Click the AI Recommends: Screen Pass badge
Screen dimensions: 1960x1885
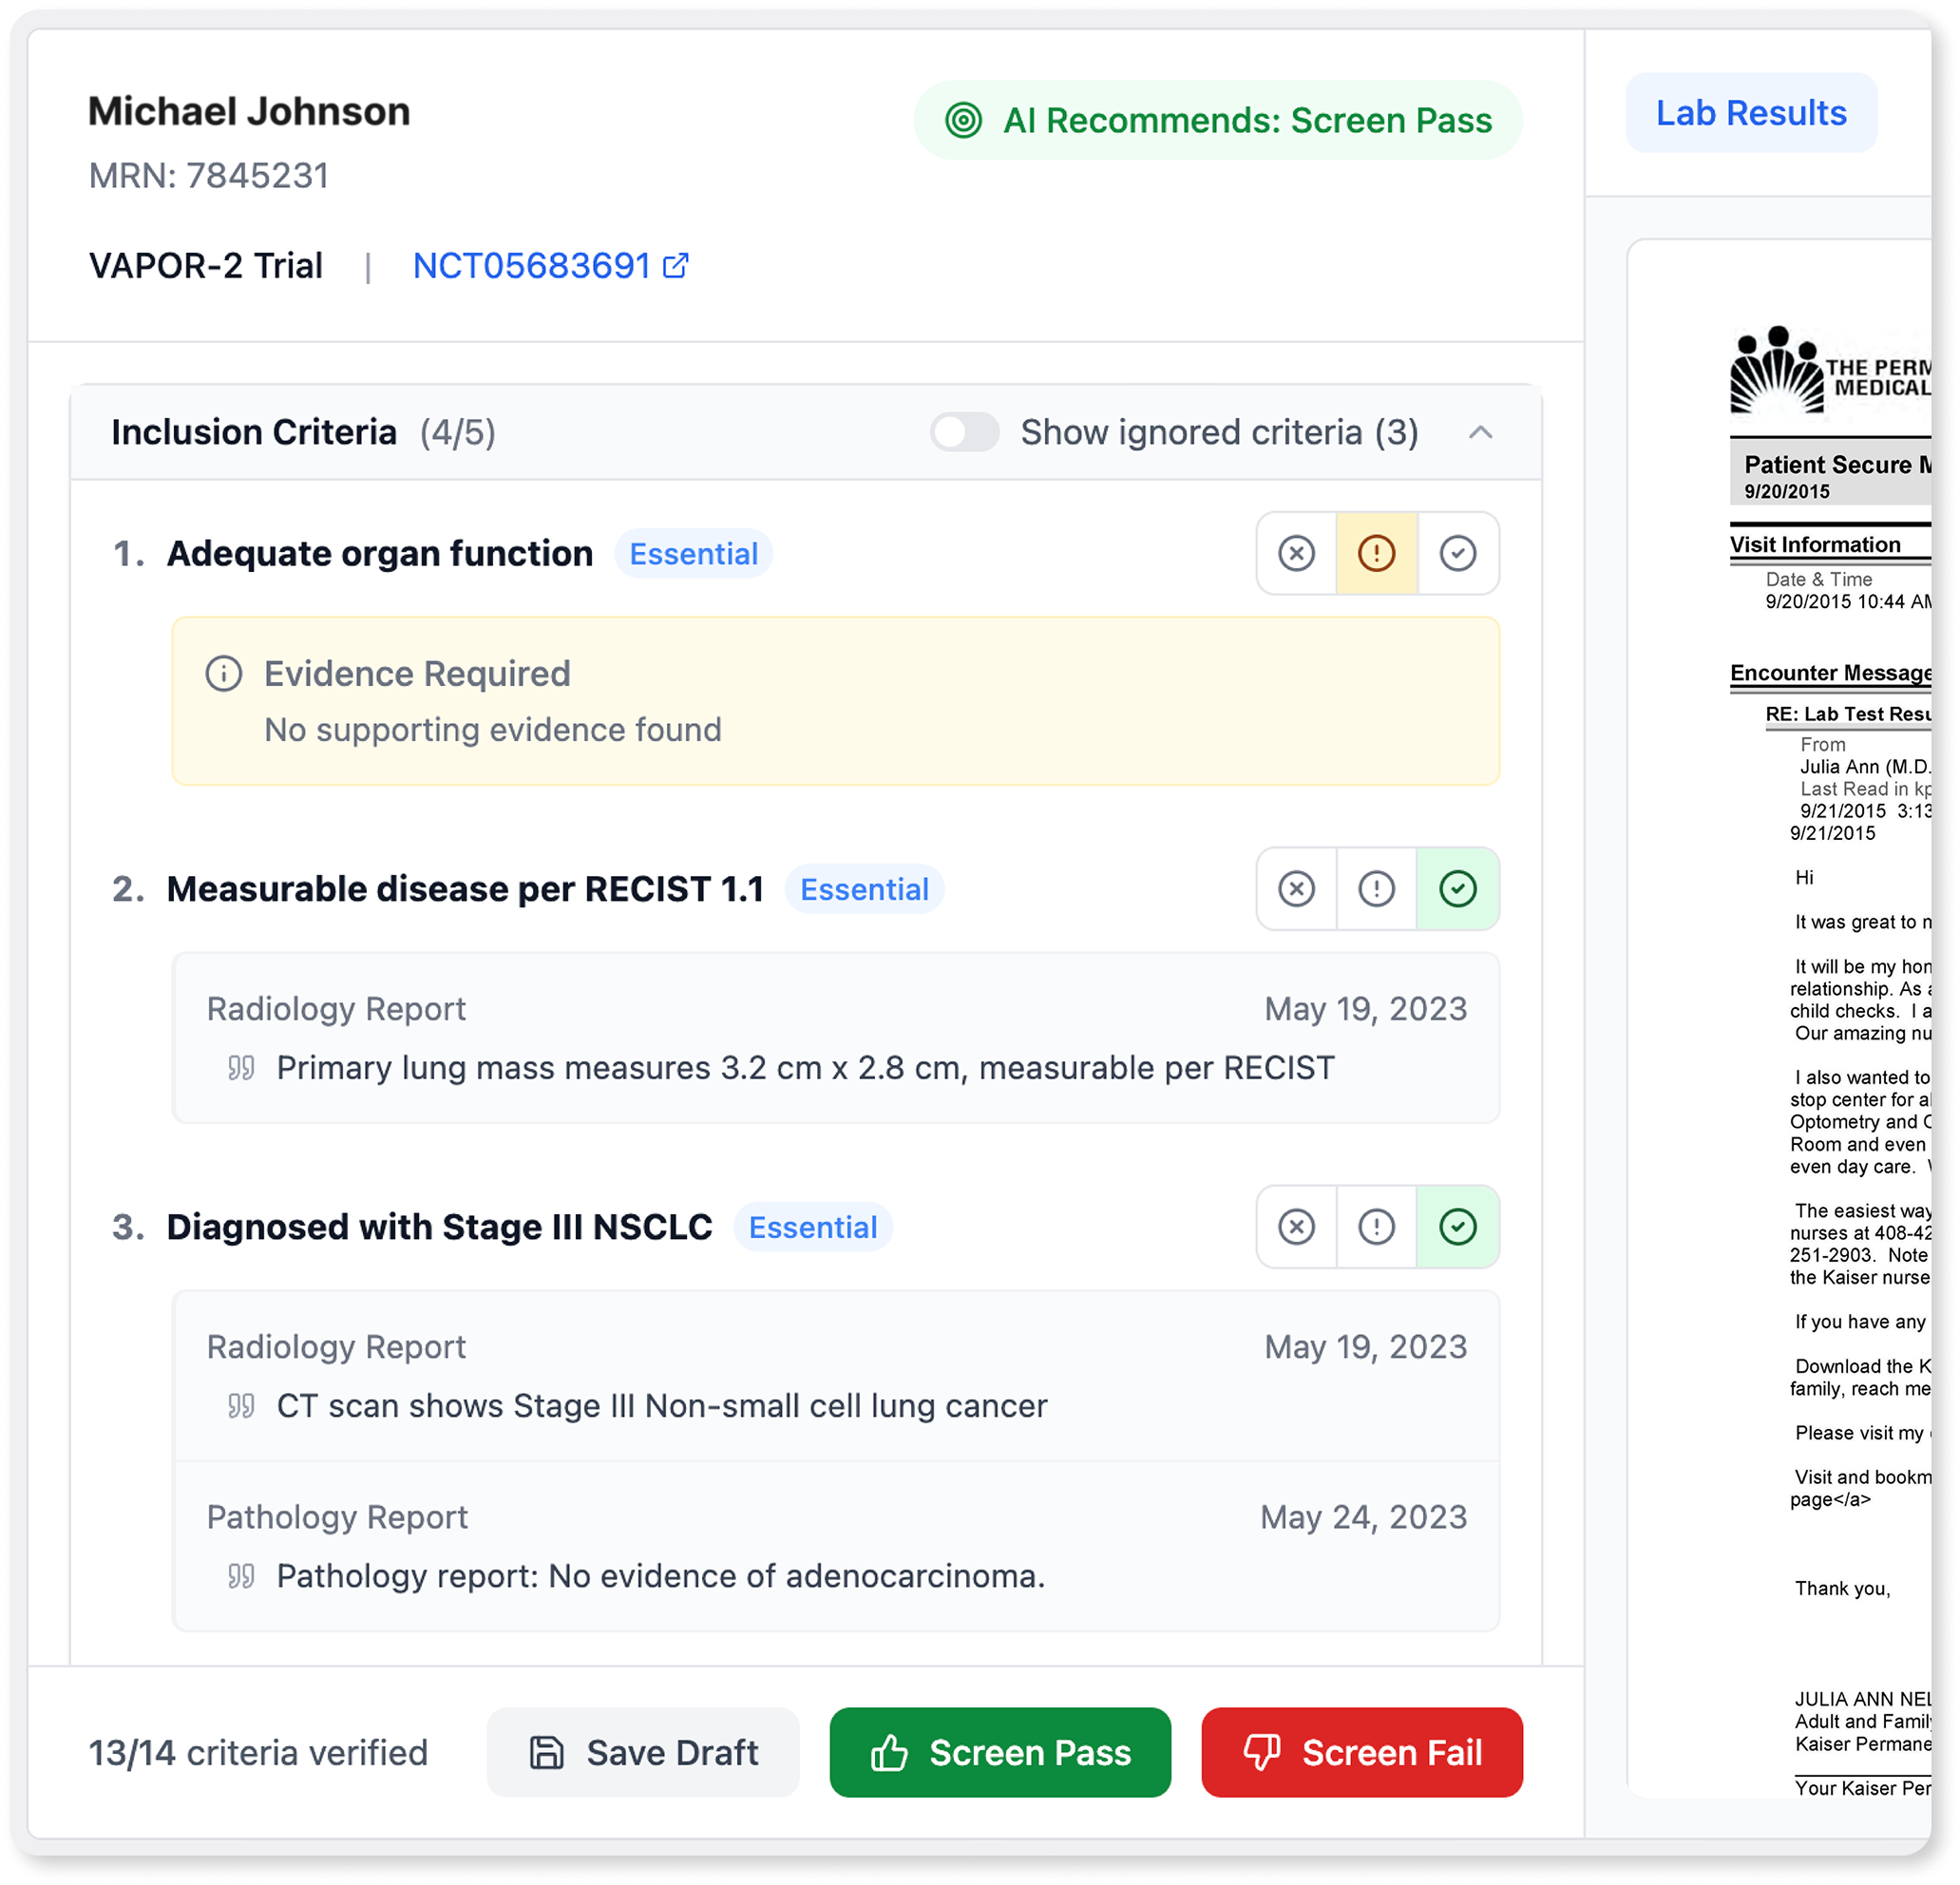click(x=1217, y=120)
